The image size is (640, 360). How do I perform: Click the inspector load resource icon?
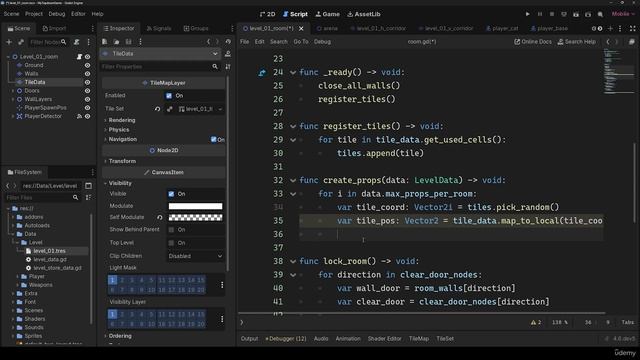coord(116,42)
